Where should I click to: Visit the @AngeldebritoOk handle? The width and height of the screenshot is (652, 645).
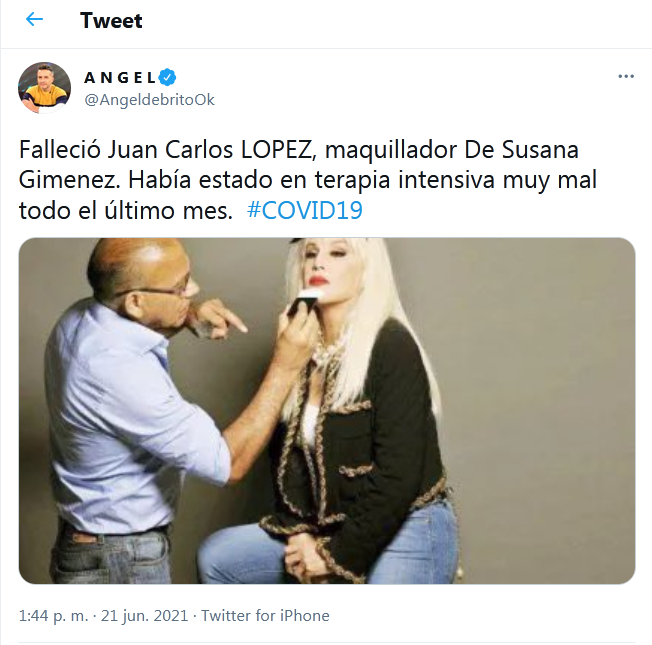click(x=150, y=100)
